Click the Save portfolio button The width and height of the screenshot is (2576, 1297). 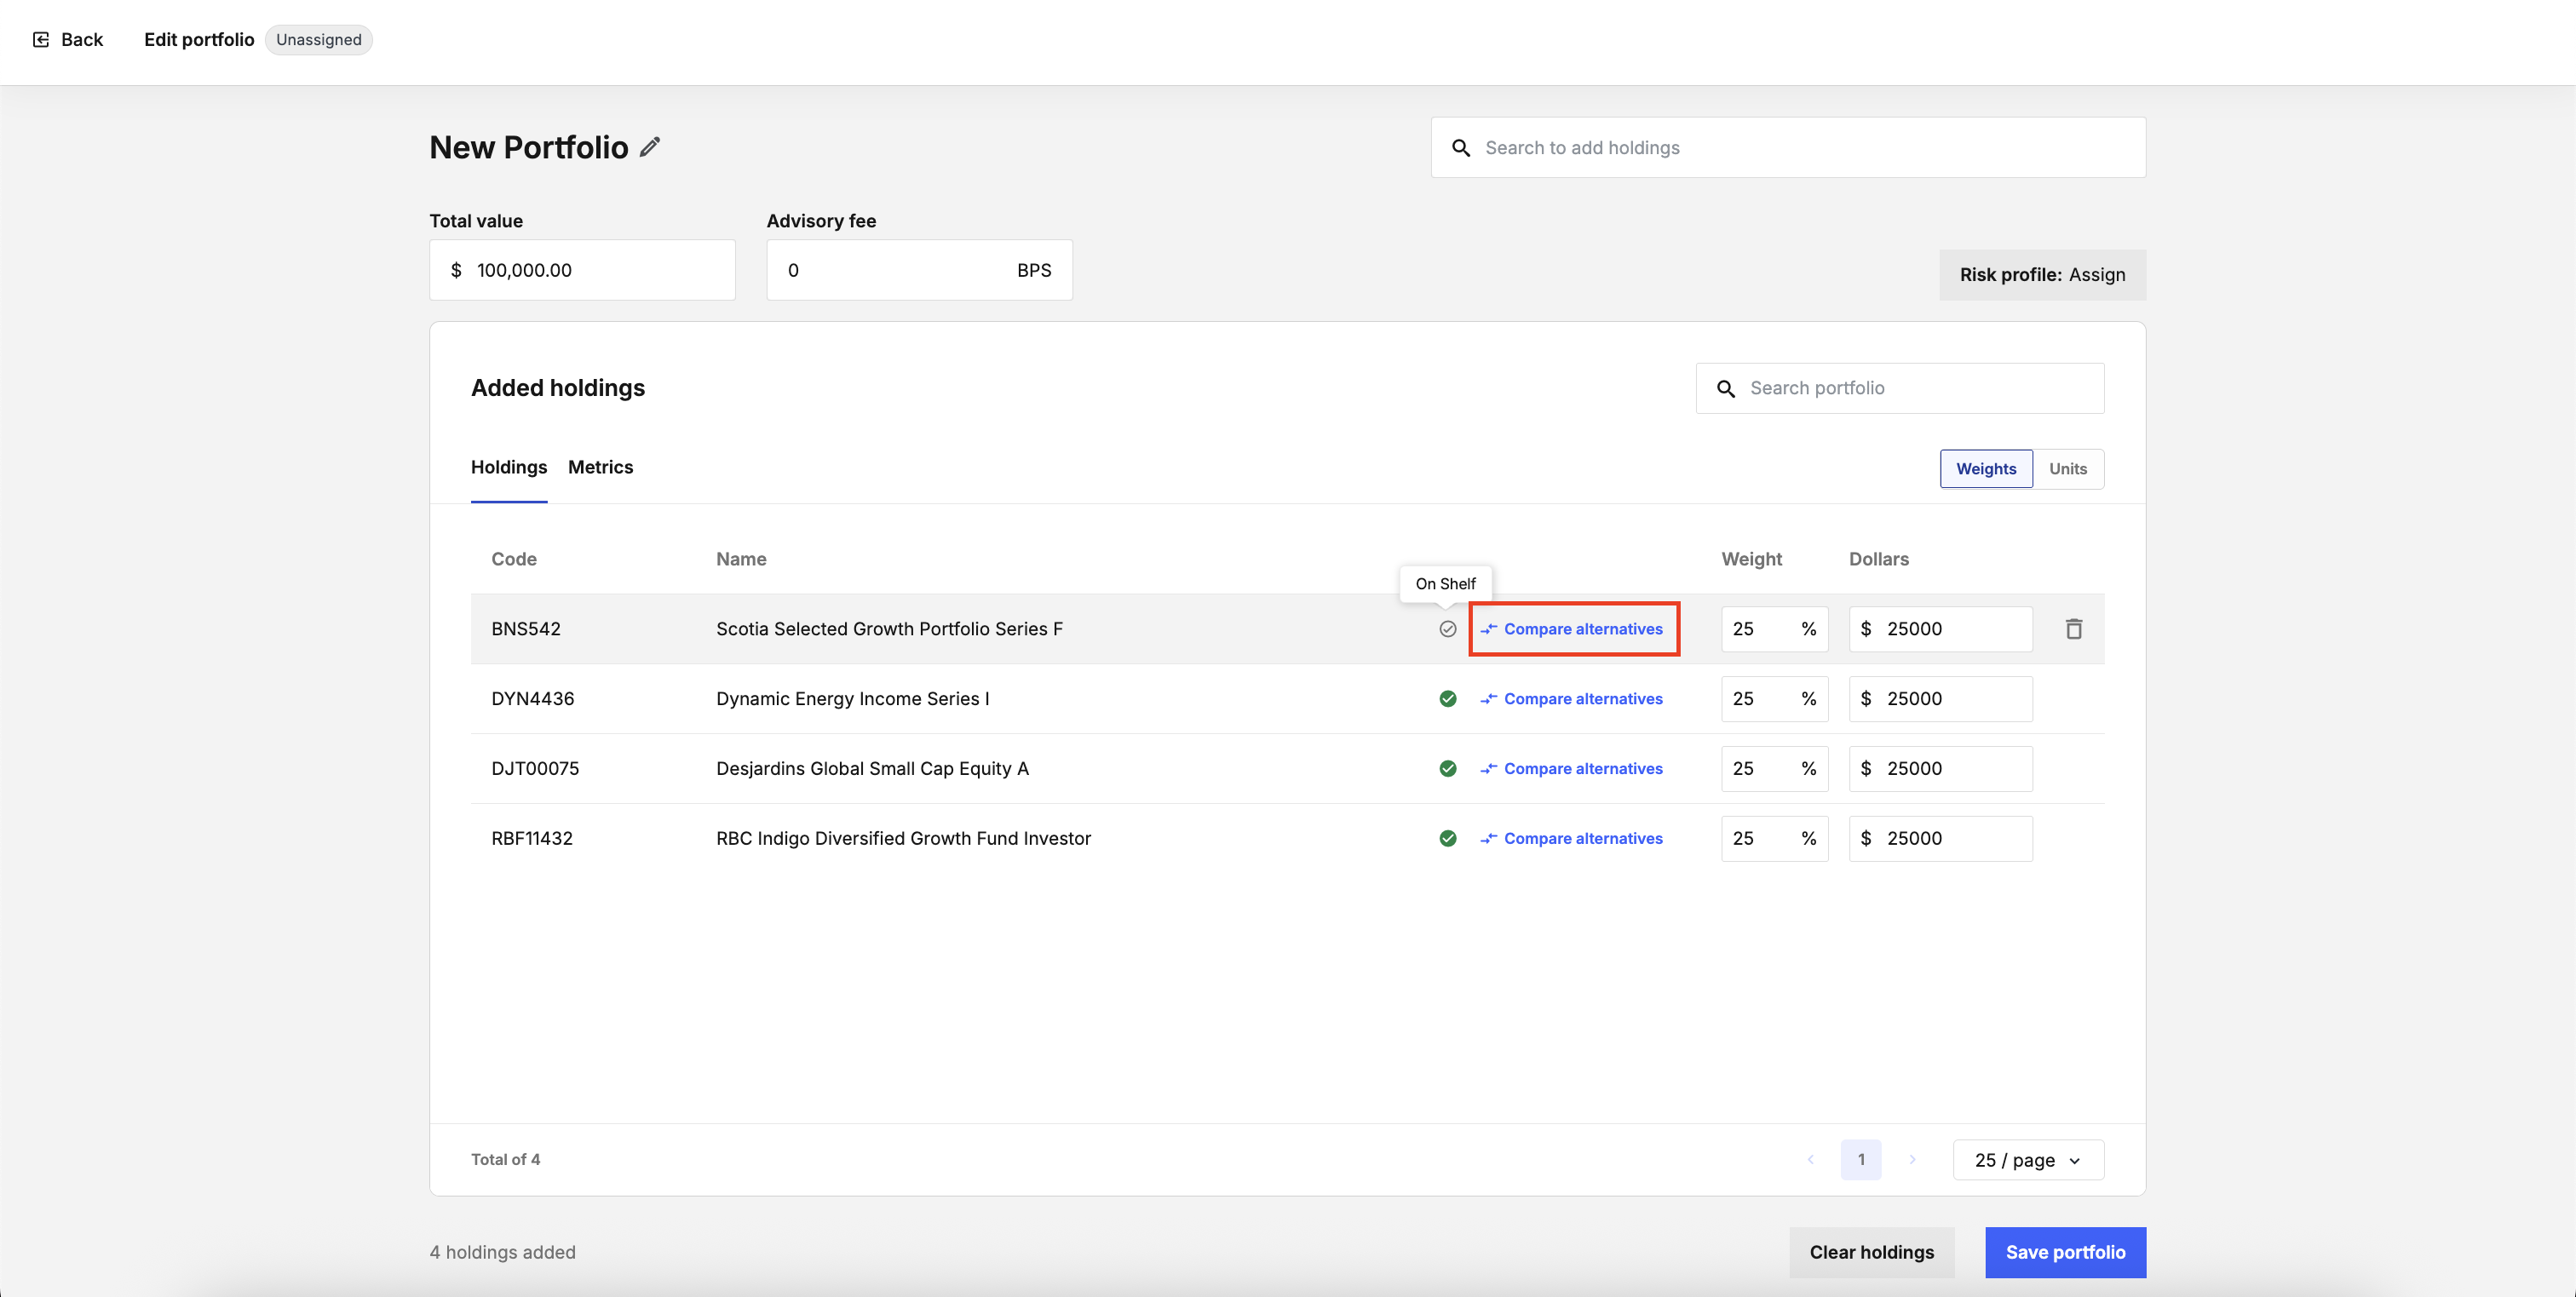2065,1252
